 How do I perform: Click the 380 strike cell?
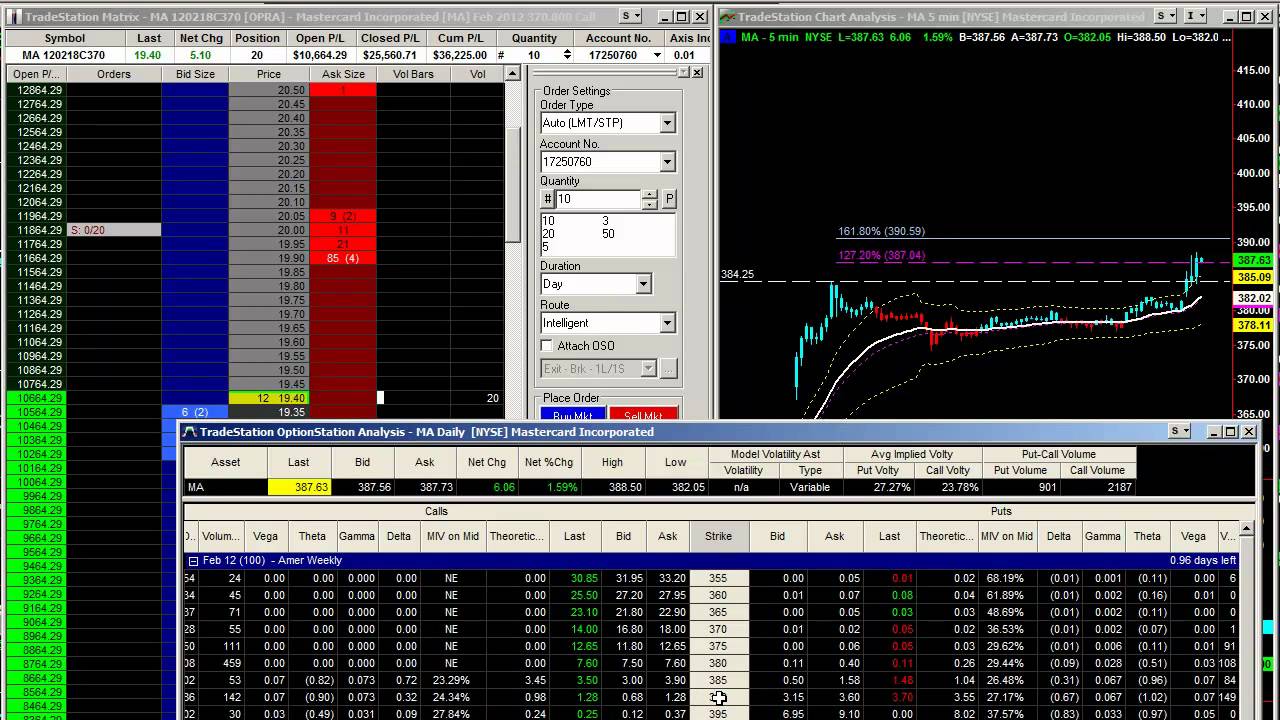[x=718, y=663]
